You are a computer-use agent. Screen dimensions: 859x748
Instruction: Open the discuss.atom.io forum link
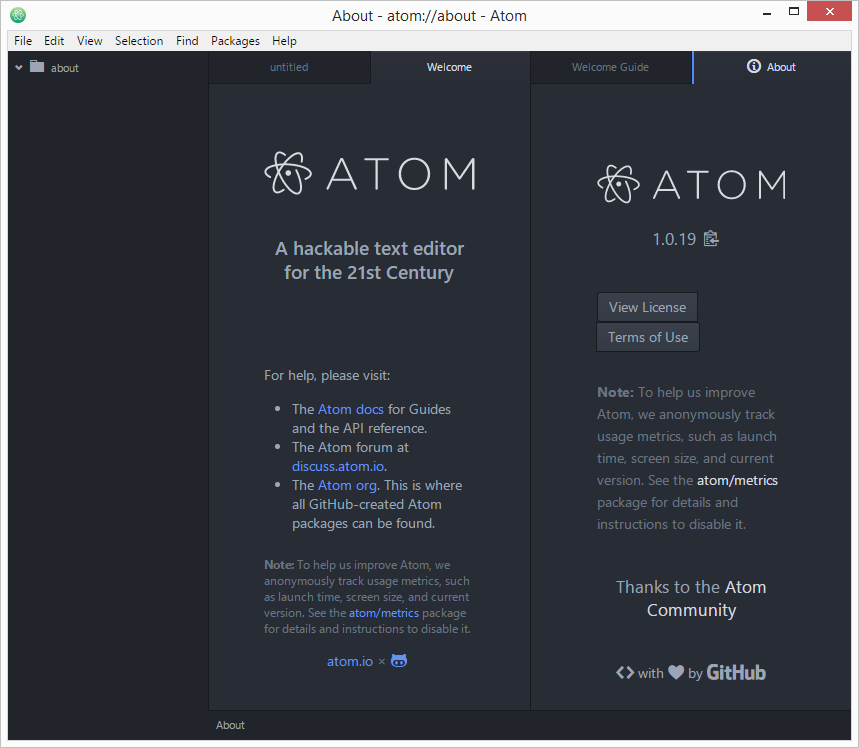[338, 466]
